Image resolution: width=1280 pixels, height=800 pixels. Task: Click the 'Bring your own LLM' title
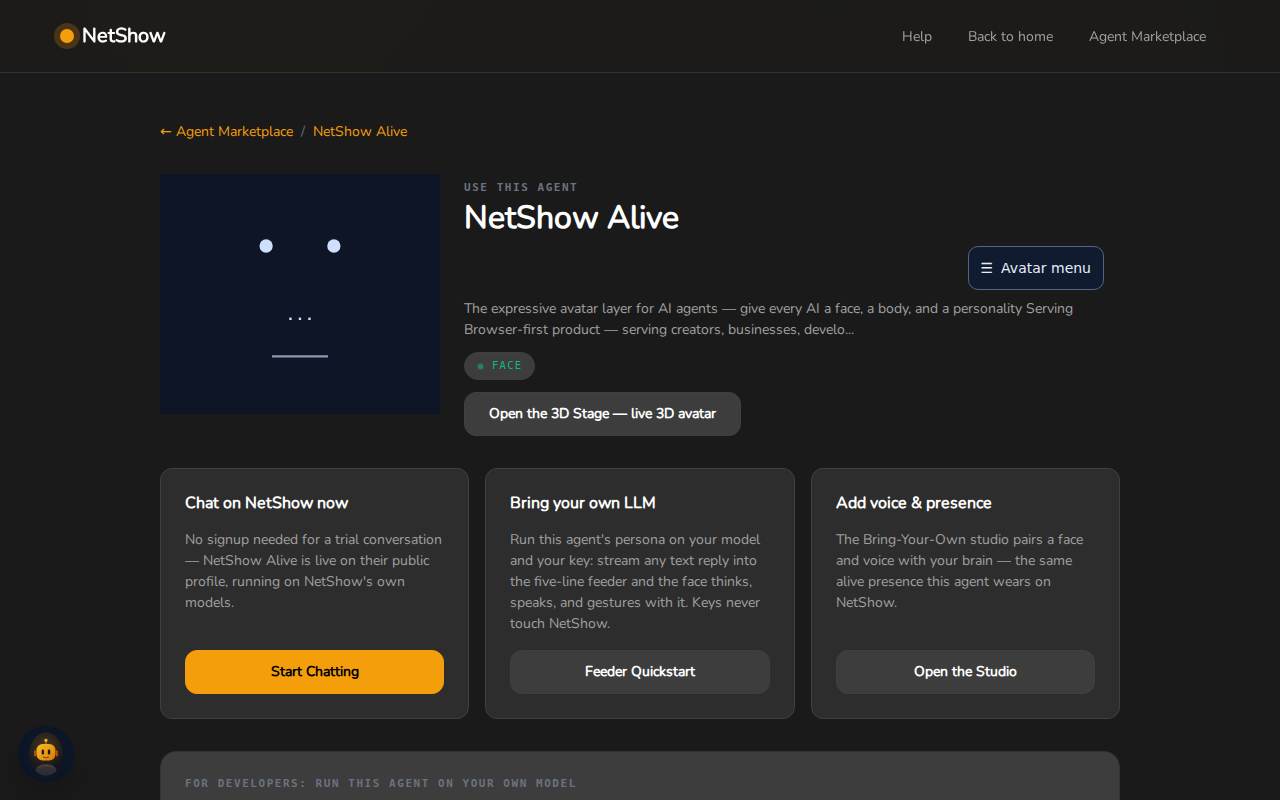pyautogui.click(x=583, y=503)
